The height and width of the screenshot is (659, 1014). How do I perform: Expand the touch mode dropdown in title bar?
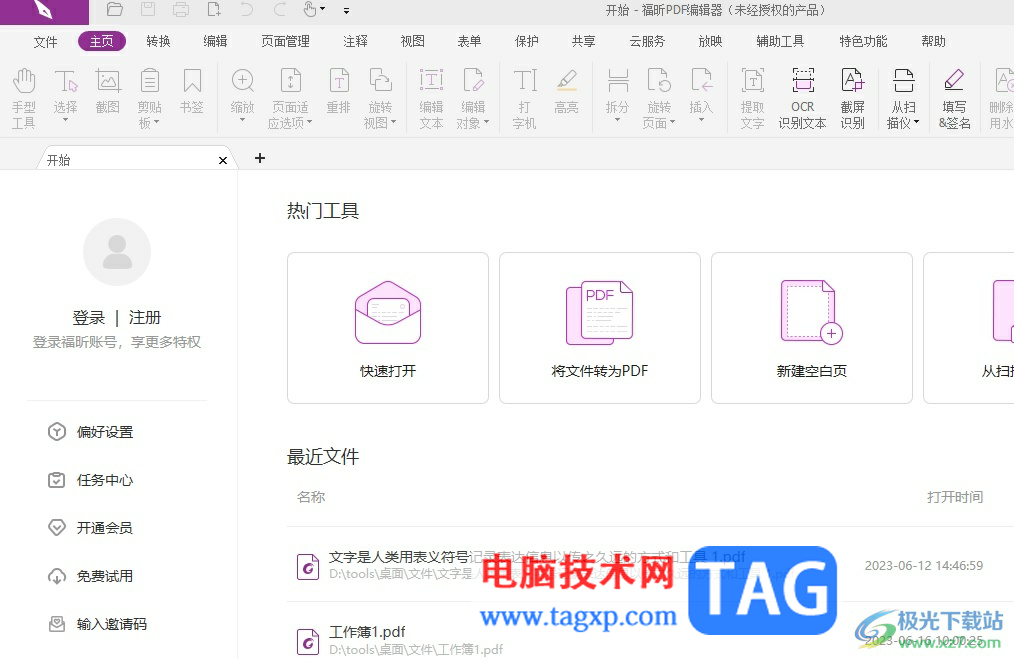[323, 9]
